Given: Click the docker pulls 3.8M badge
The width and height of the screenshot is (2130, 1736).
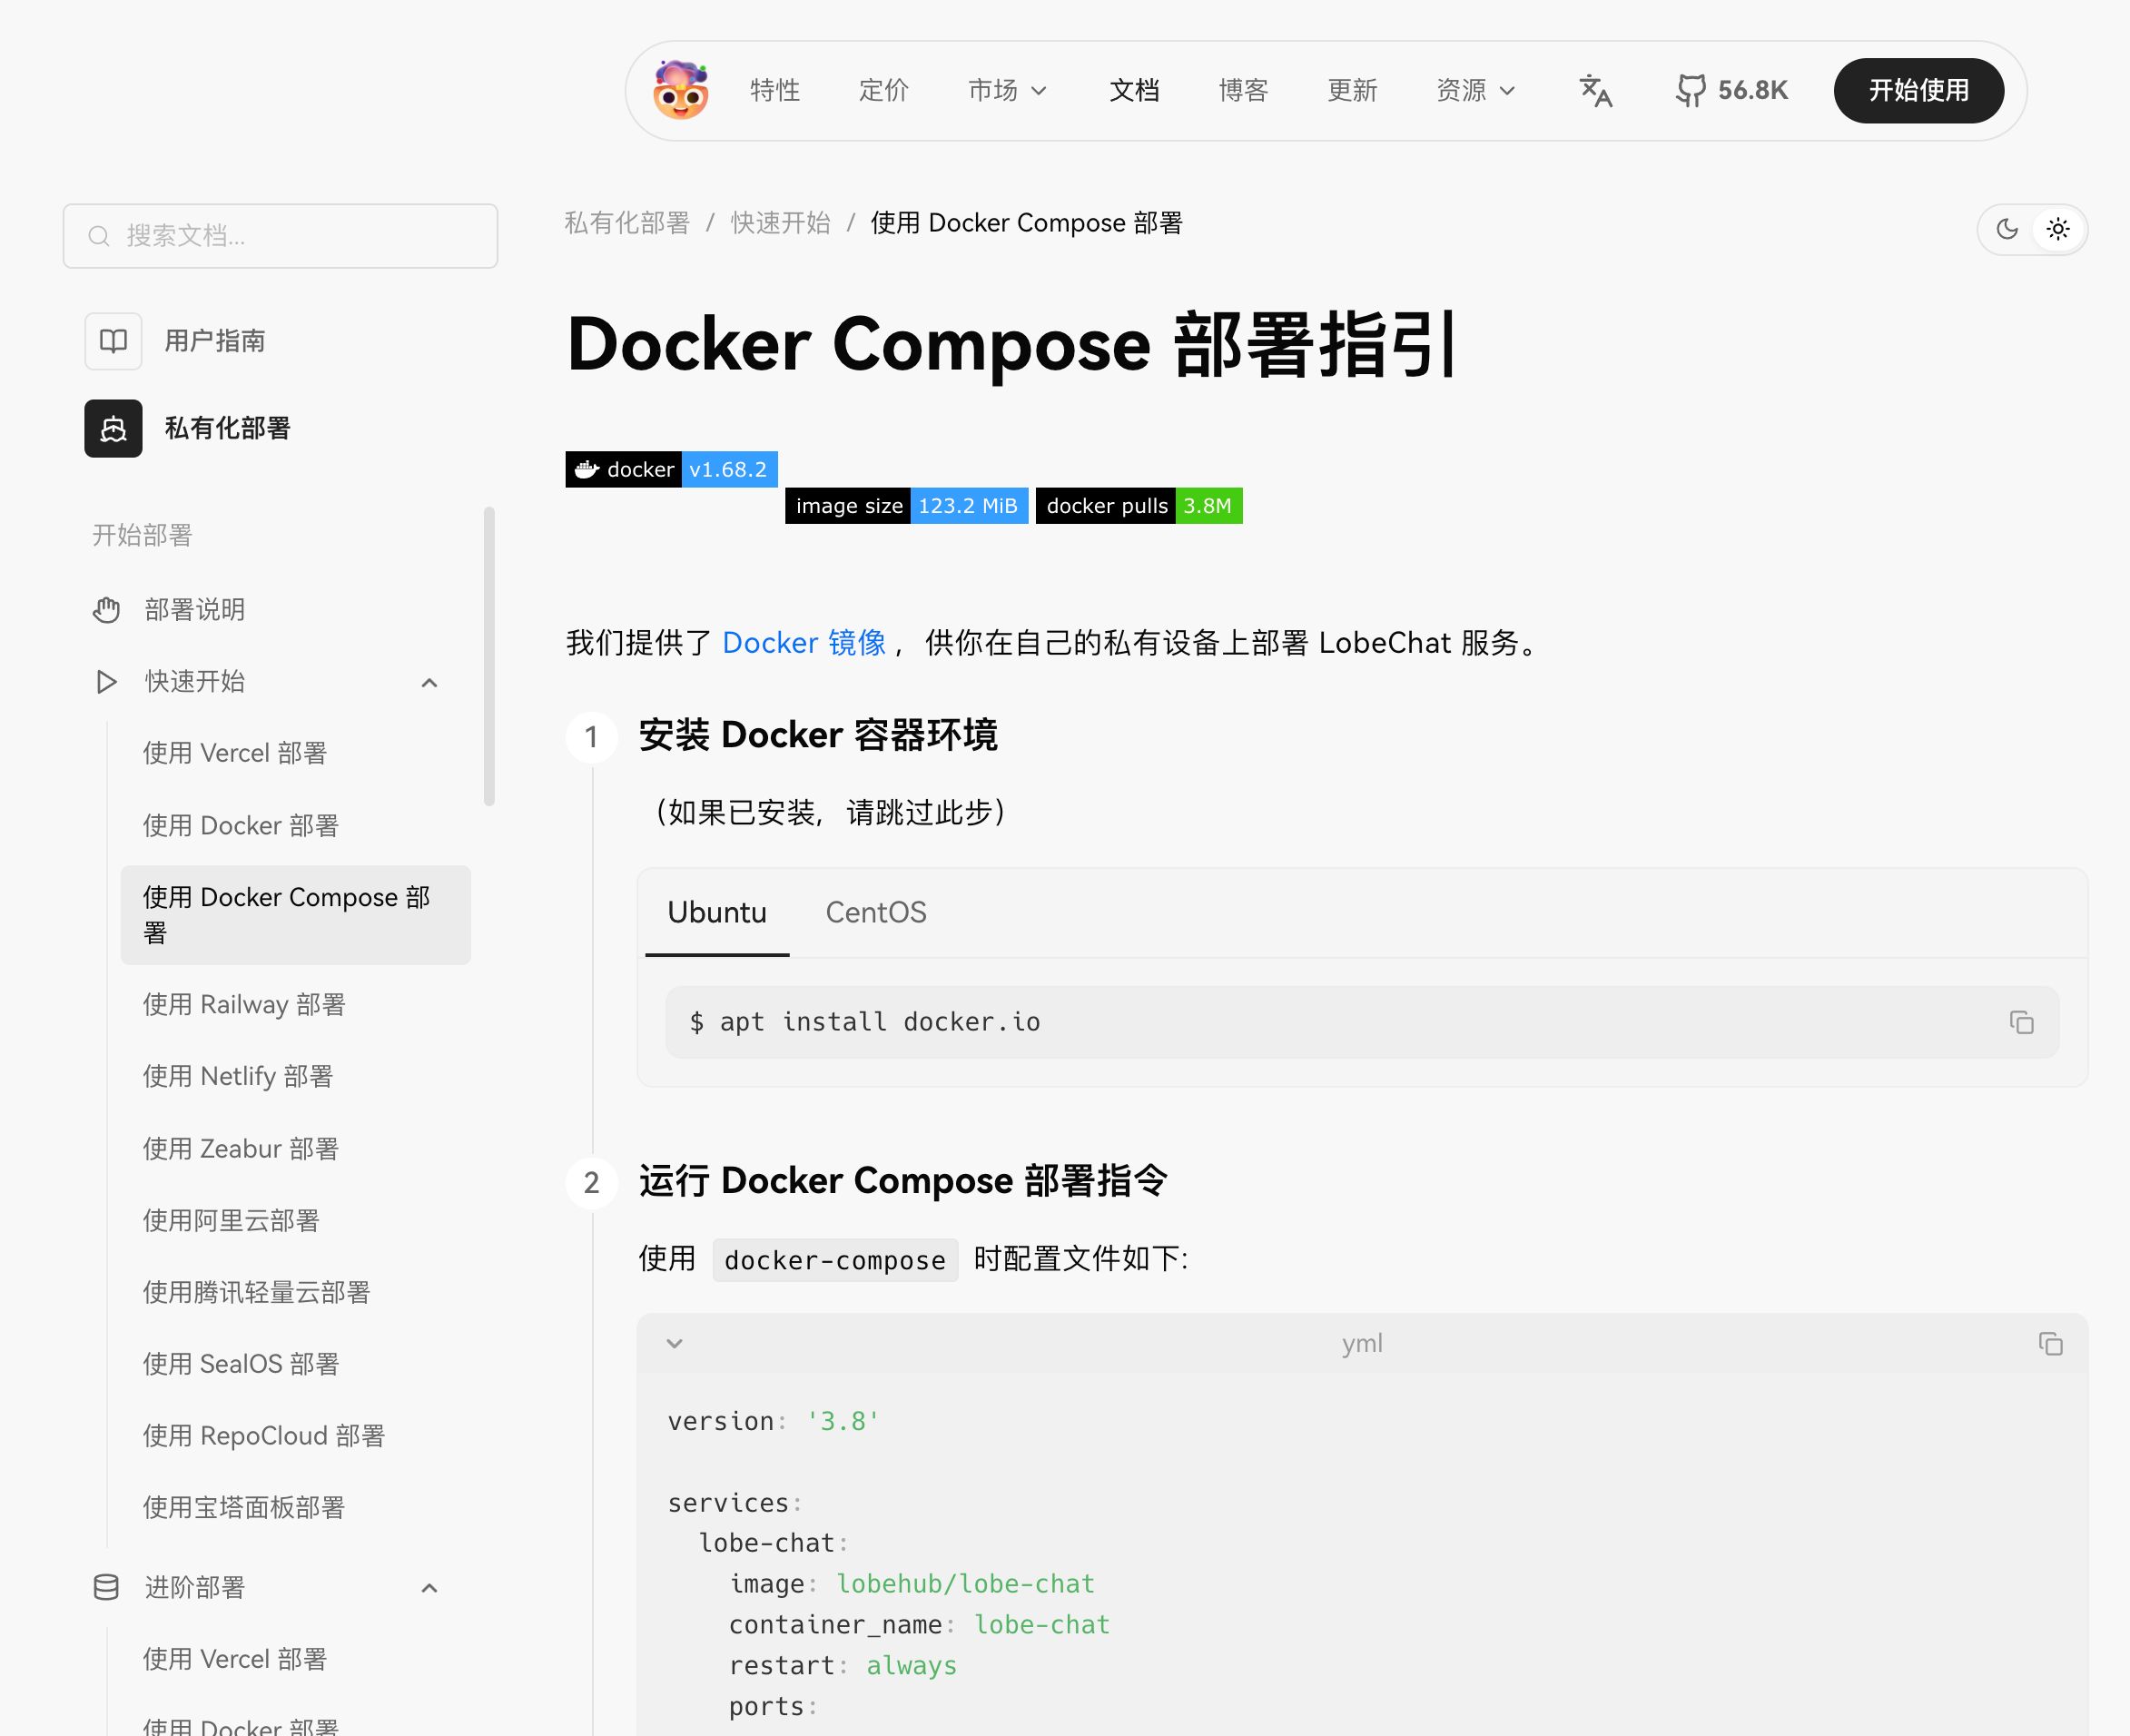Looking at the screenshot, I should [x=1139, y=506].
